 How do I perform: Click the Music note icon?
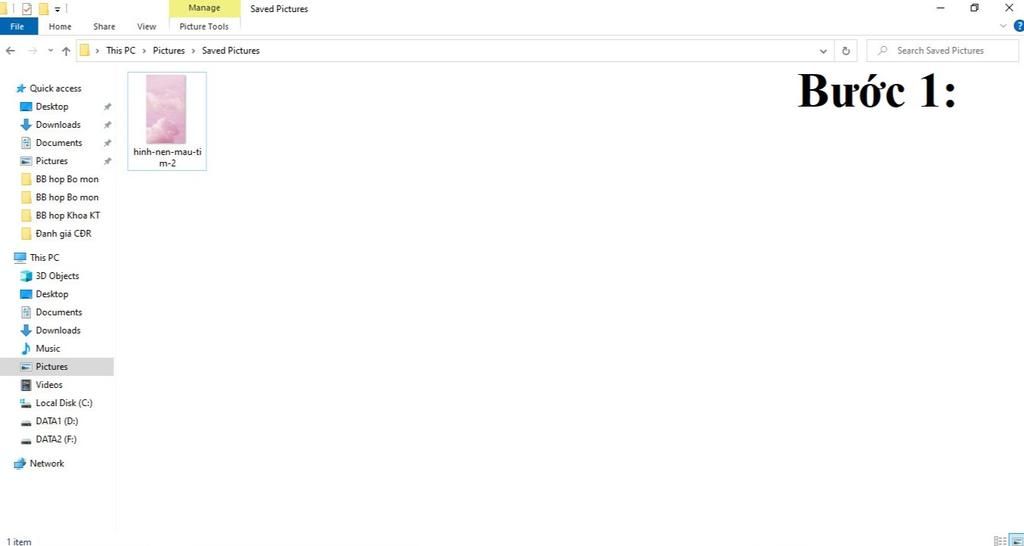pyautogui.click(x=26, y=348)
